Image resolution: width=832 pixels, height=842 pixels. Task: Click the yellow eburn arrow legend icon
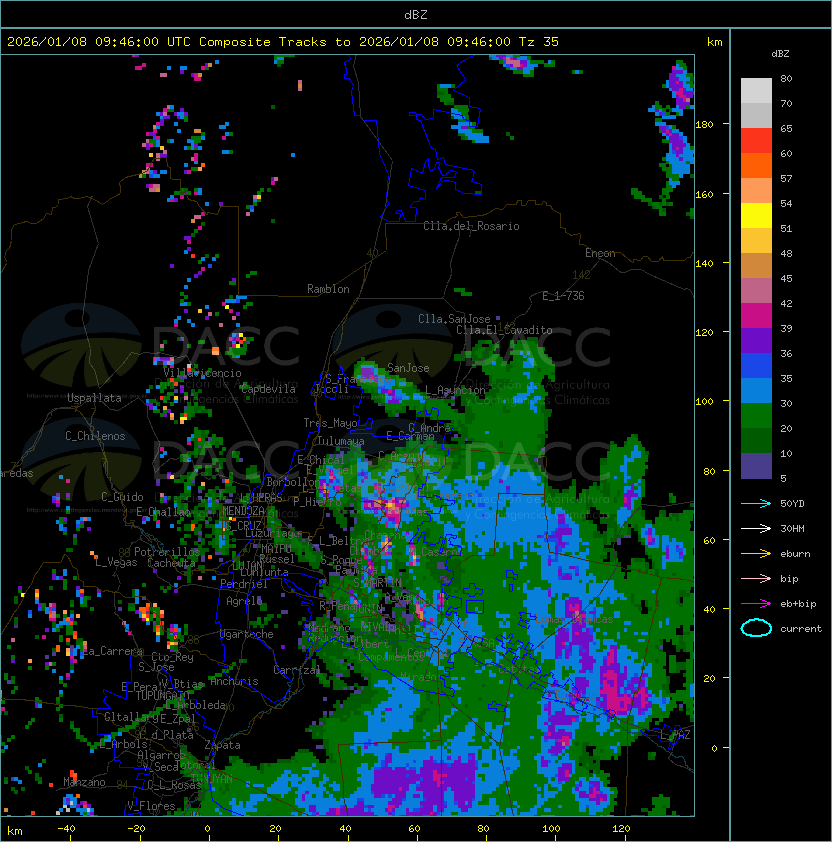tap(756, 554)
